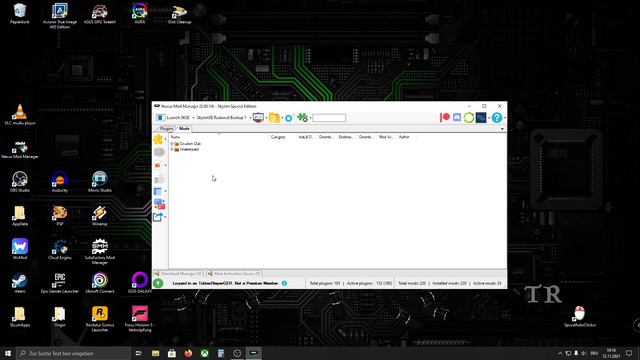The image size is (640, 360).
Task: Open the ASUS GPU Tweak desktop icon
Action: [x=100, y=13]
